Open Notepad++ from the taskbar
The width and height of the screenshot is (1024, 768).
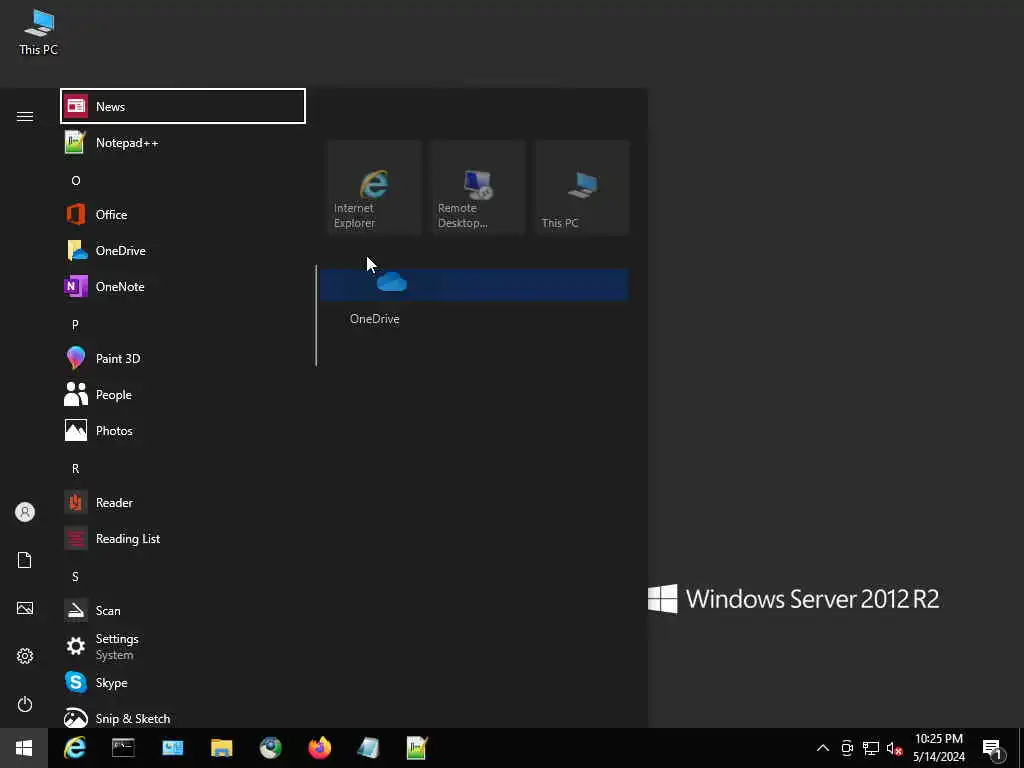click(417, 748)
